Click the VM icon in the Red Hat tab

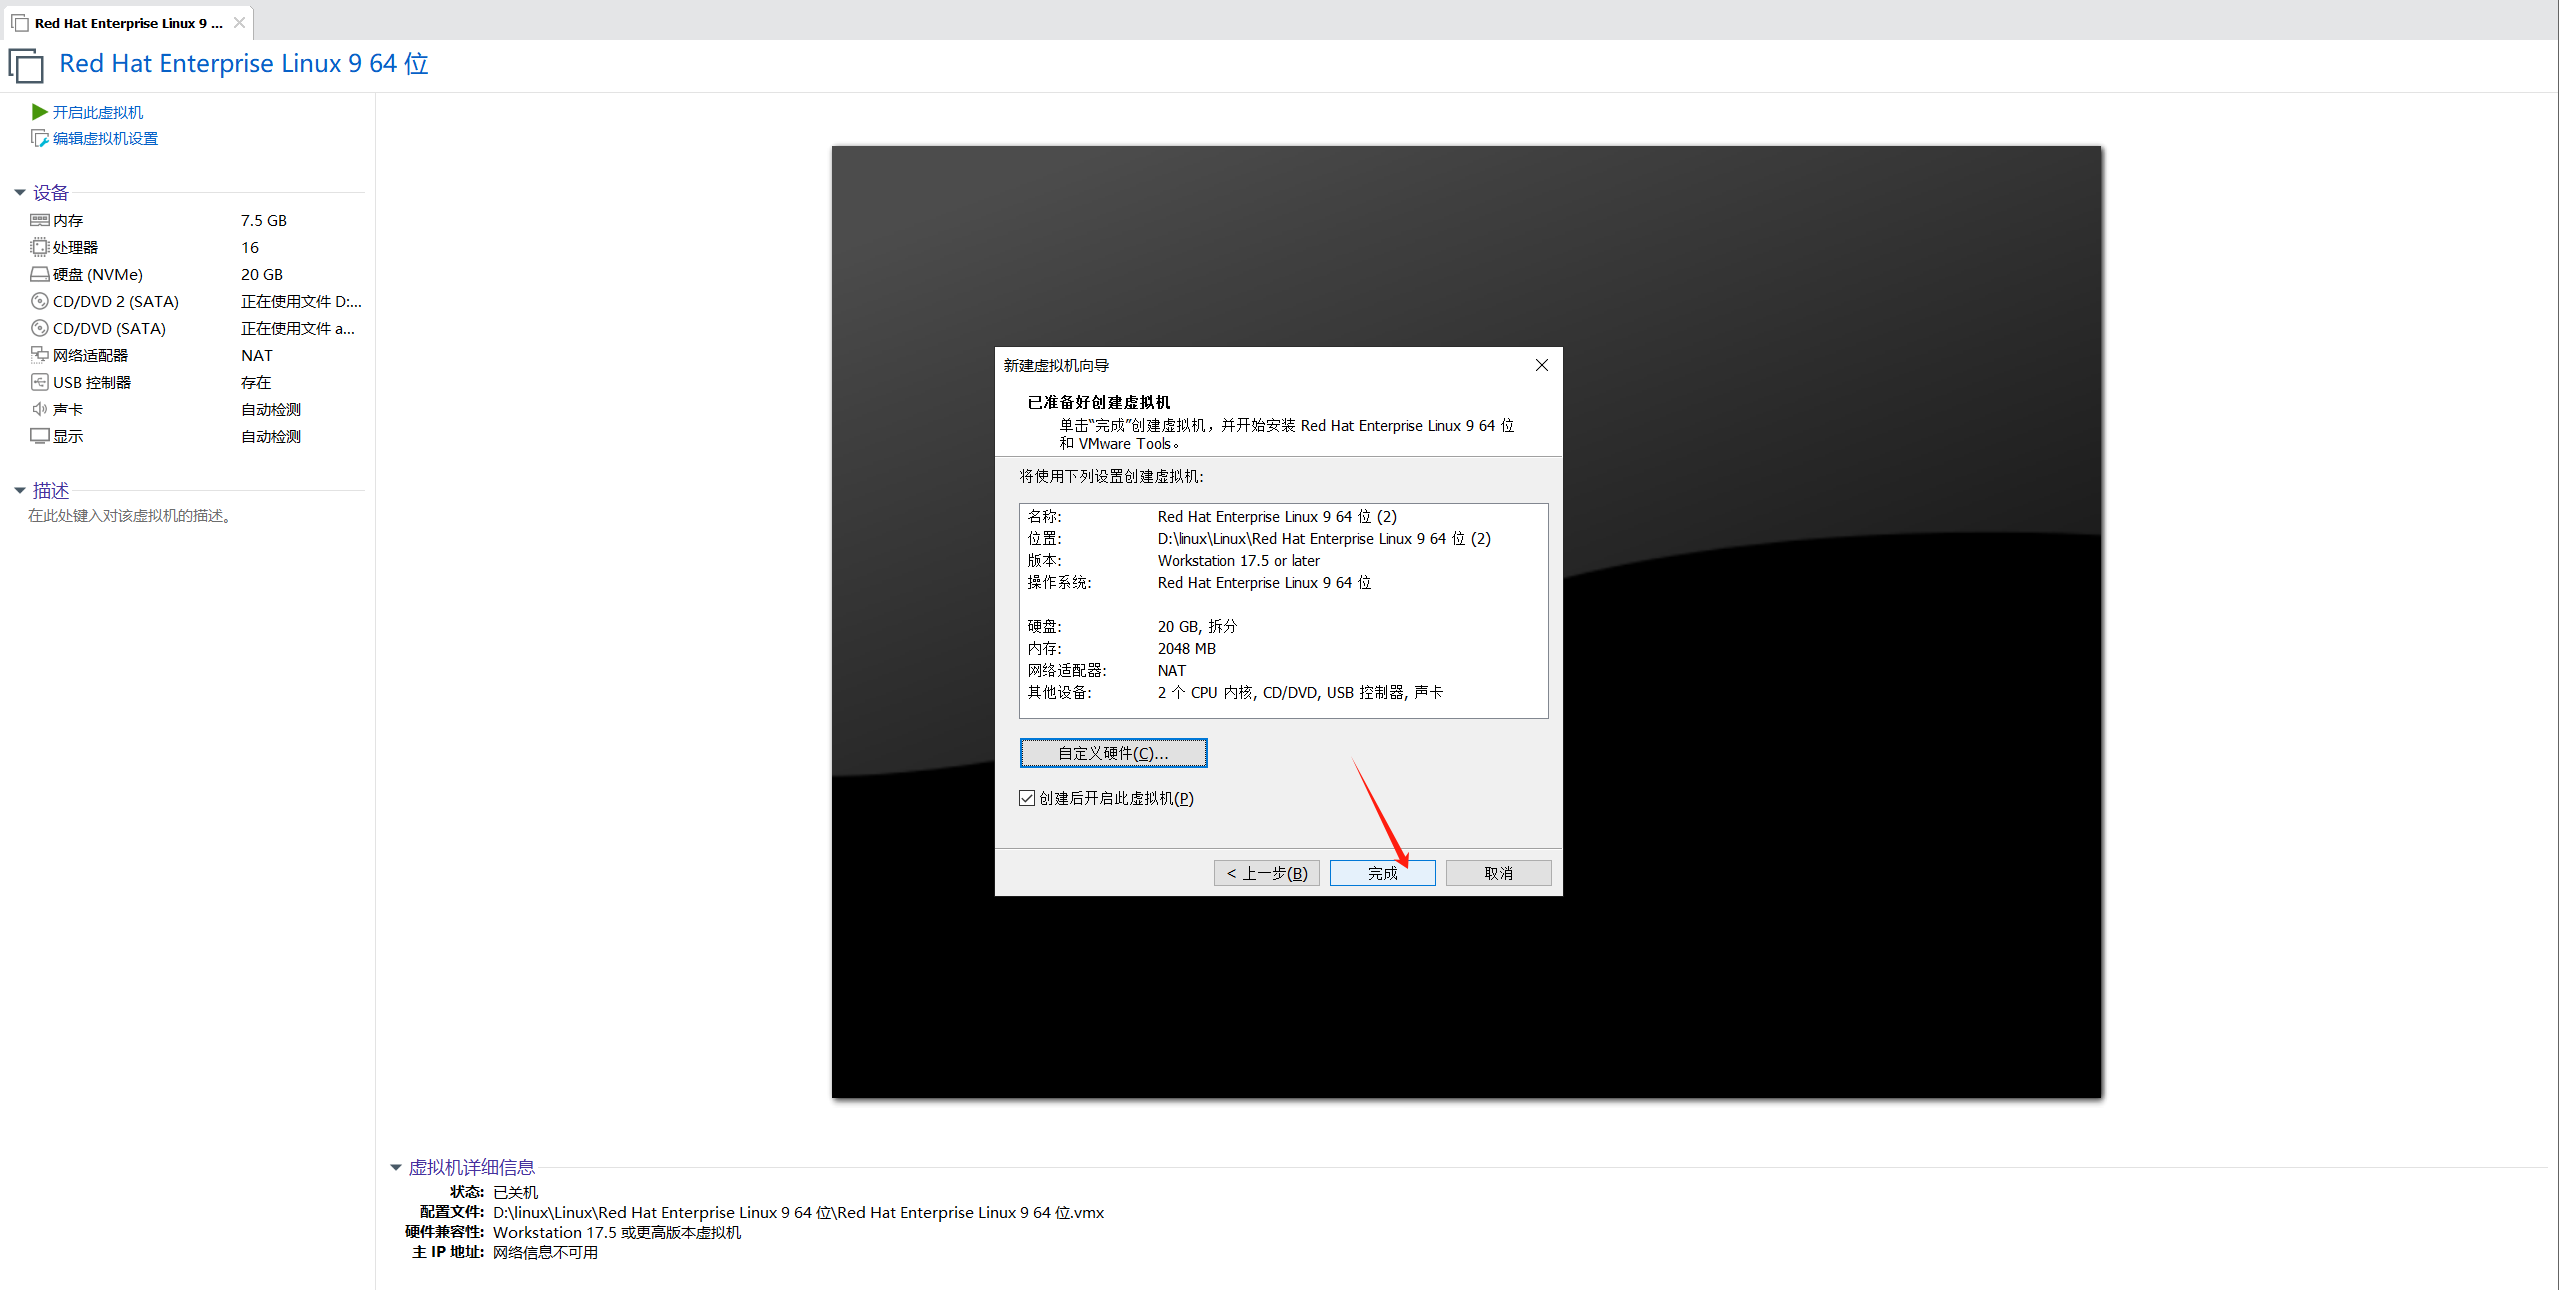pyautogui.click(x=20, y=23)
